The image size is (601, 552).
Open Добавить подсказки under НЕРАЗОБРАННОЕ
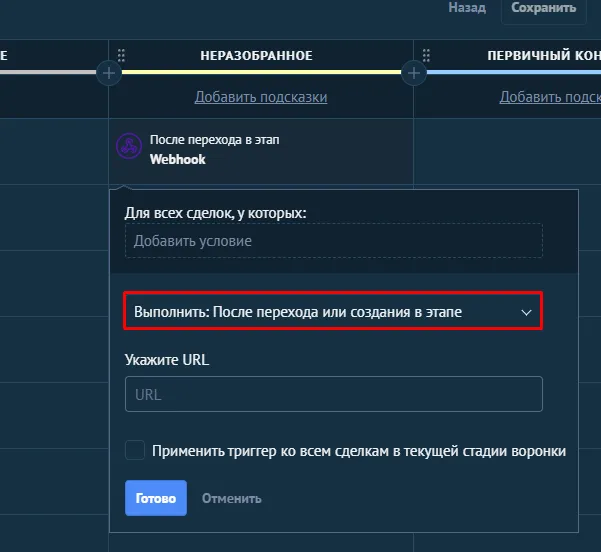click(x=261, y=97)
